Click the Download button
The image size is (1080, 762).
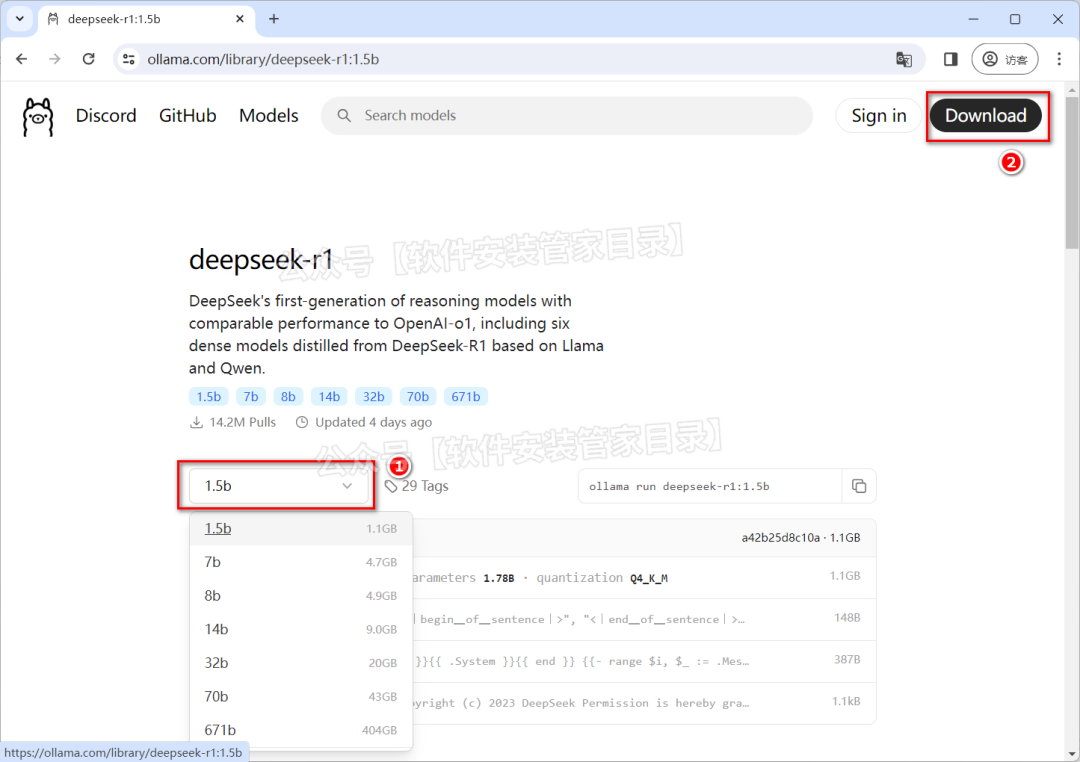pos(985,116)
